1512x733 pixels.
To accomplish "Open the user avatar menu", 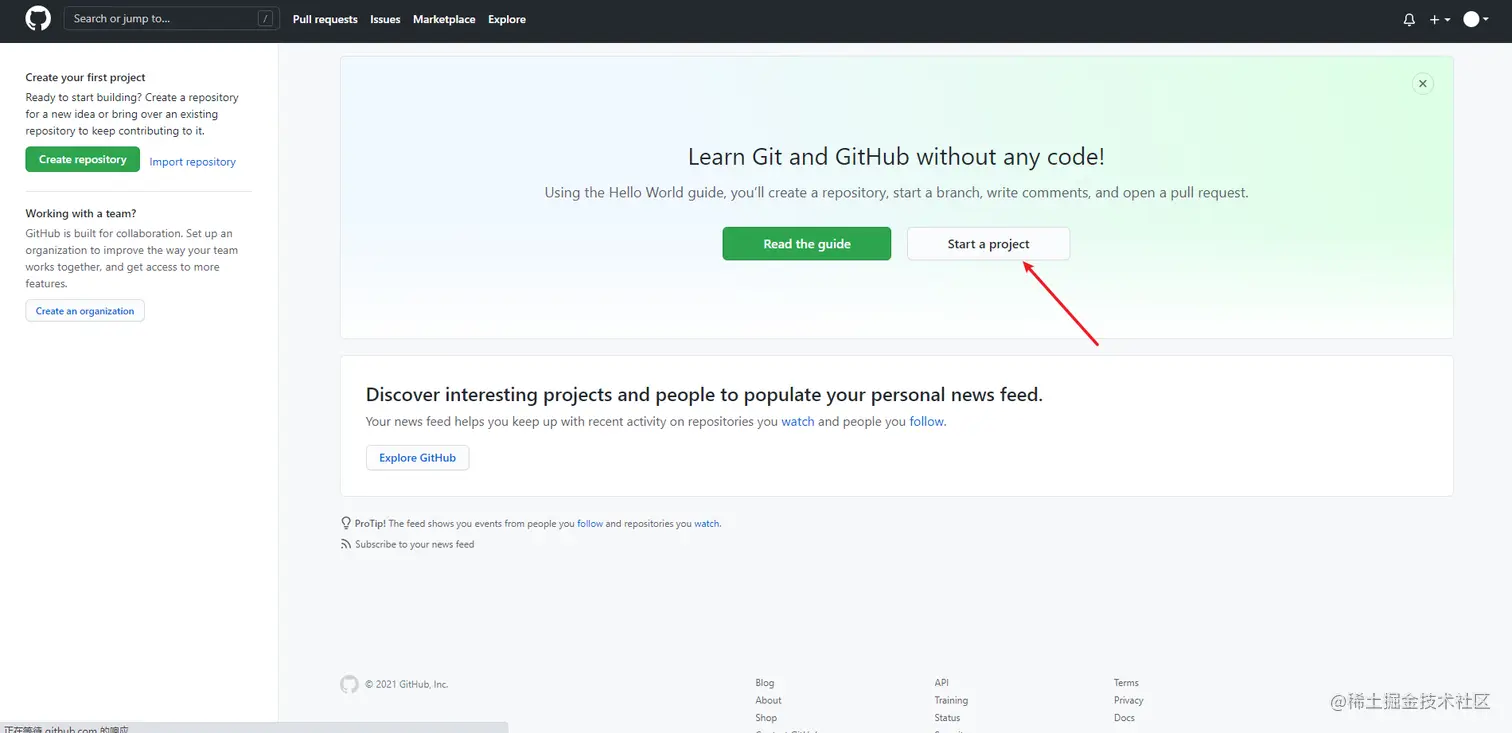I will click(x=1477, y=19).
